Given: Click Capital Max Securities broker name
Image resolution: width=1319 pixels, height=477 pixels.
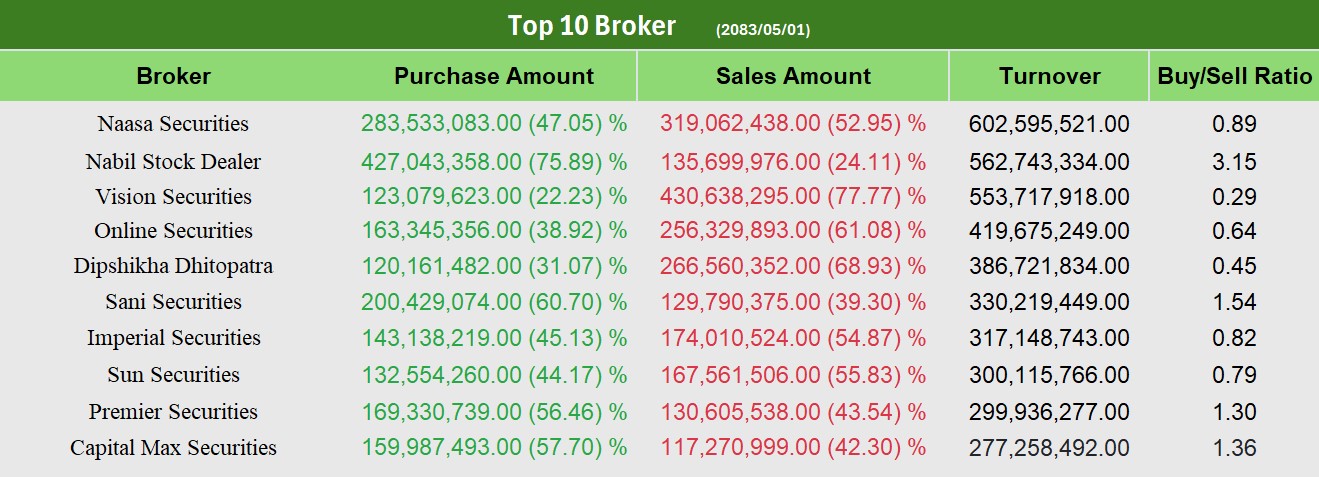Looking at the screenshot, I should [x=173, y=448].
